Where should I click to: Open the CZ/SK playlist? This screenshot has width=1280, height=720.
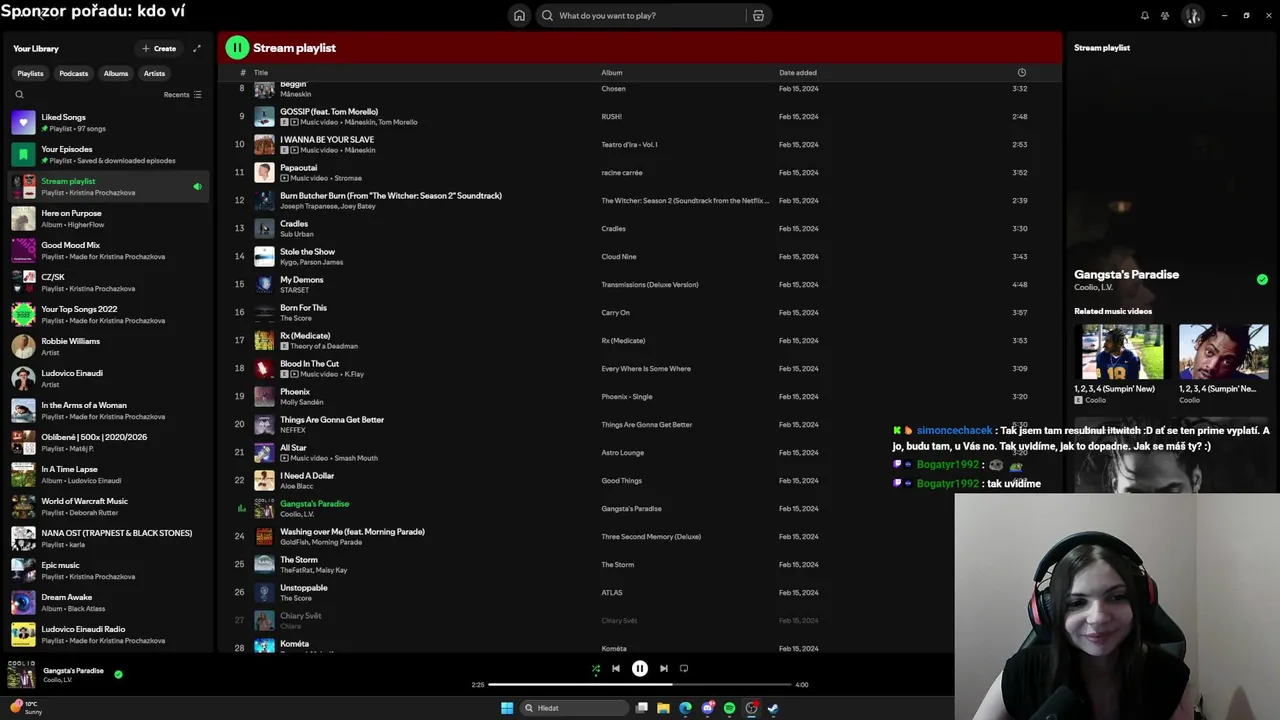(108, 282)
